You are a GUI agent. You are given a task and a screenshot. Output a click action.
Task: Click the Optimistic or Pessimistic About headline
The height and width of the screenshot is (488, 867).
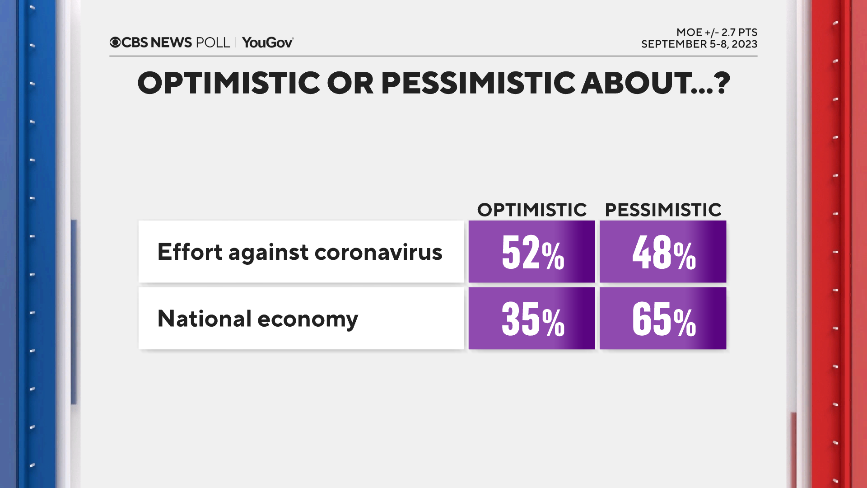point(432,84)
